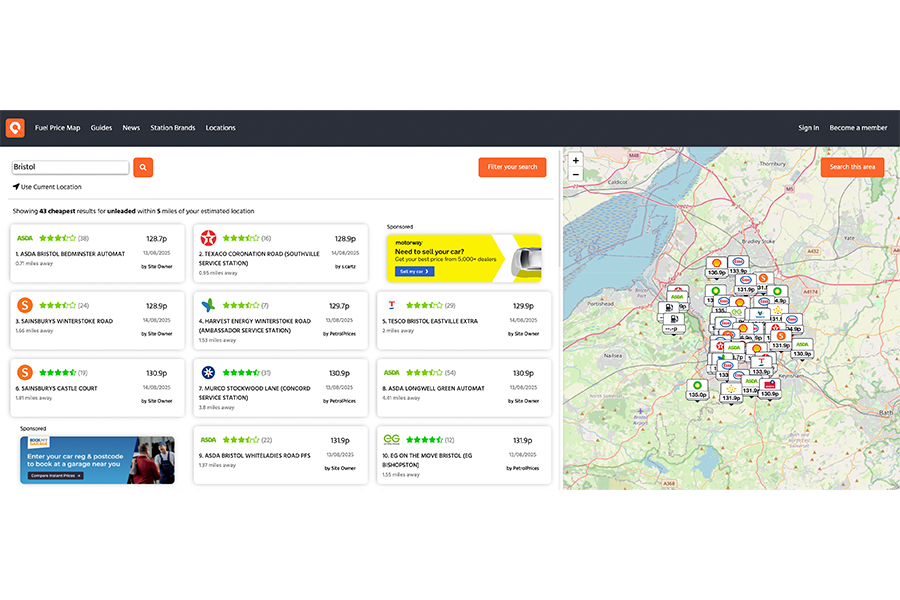Click the 129.9p price on the Tesco Eastville card
The height and width of the screenshot is (600, 900).
(x=523, y=305)
